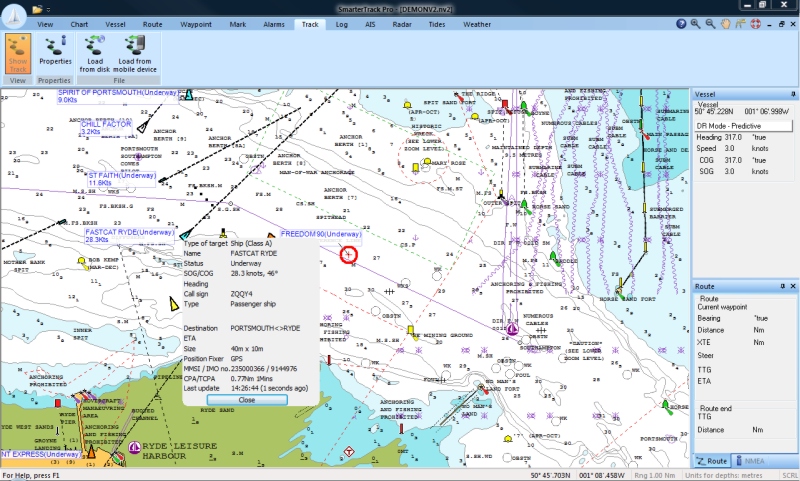Open the AIS ribbon tab
Screen dimensions: 800x481
368,23
